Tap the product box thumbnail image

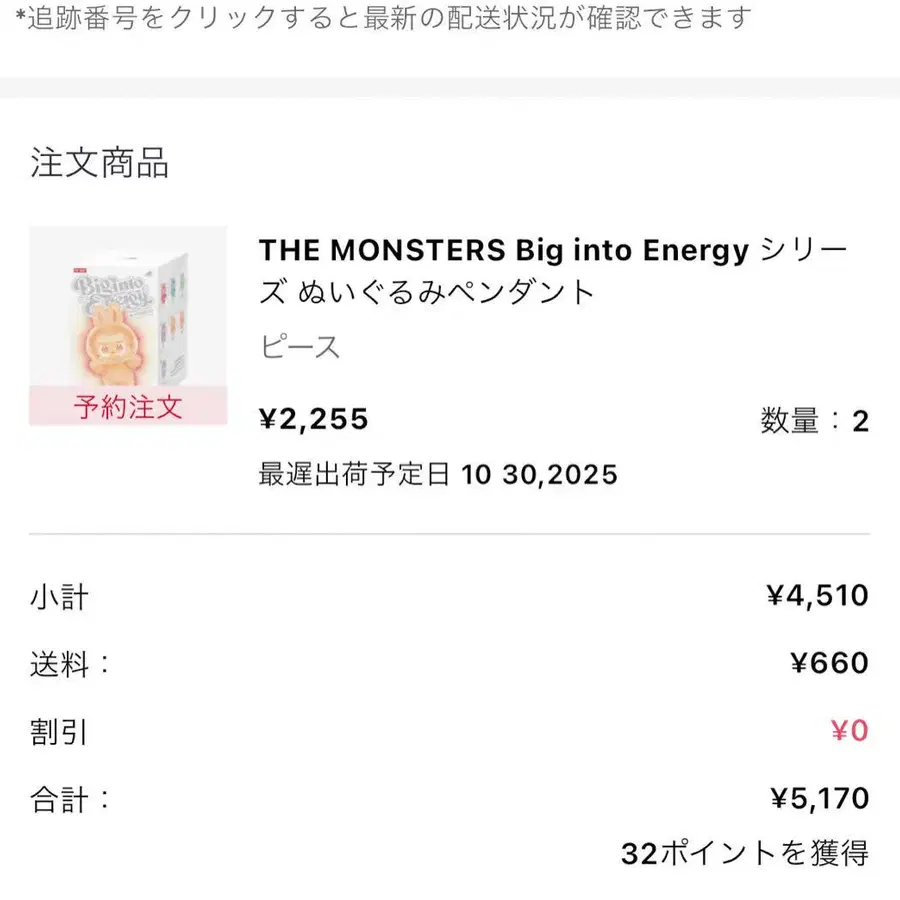tap(128, 310)
